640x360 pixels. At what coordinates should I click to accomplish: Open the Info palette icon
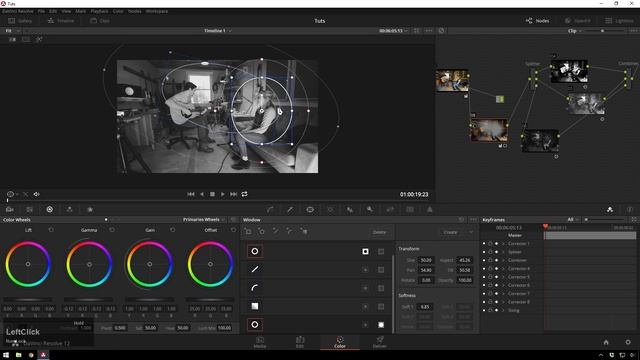click(630, 209)
